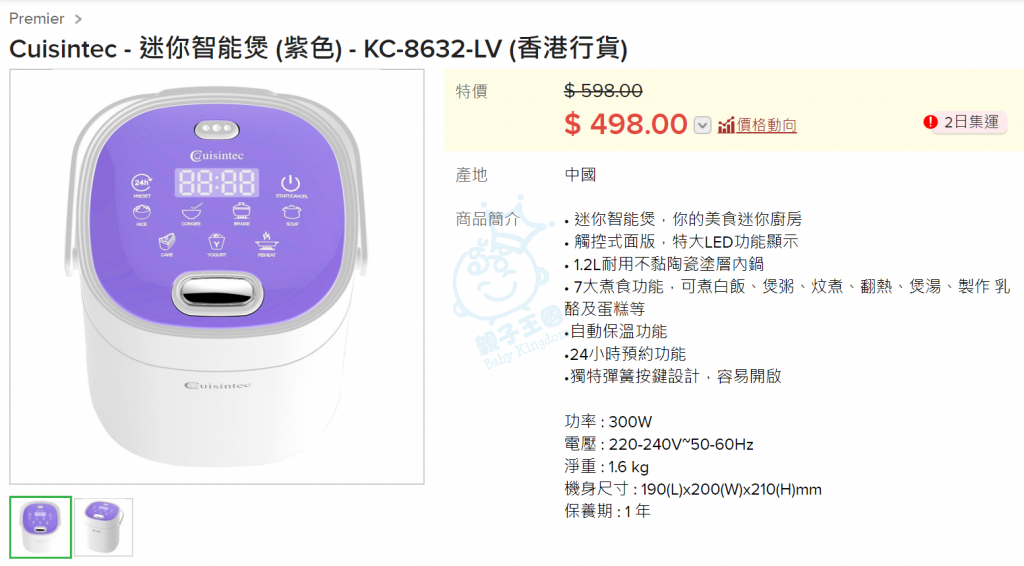Expand the price dropdown arrow beside $498.00
The image size is (1024, 566).
coord(702,125)
